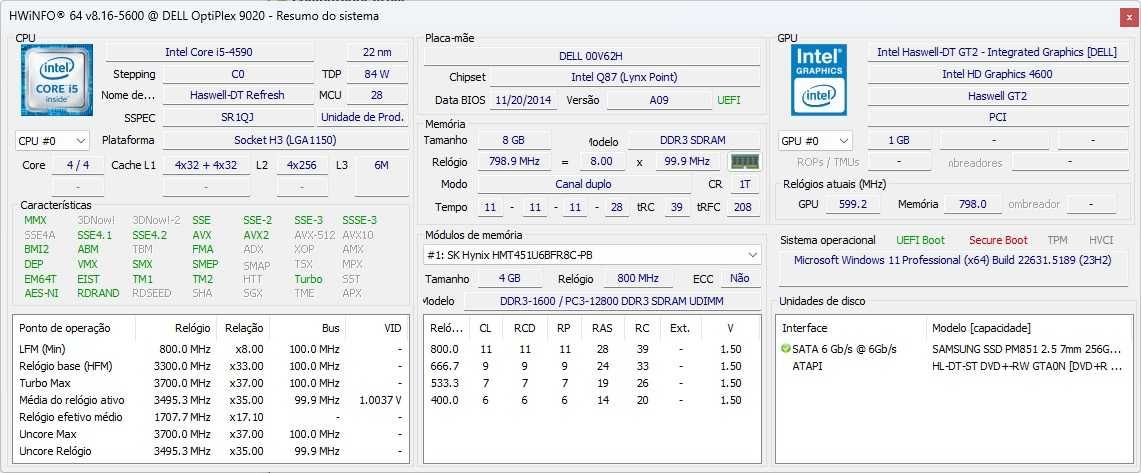Click the 22 nm process value
This screenshot has width=1141, height=473.
pyautogui.click(x=376, y=52)
